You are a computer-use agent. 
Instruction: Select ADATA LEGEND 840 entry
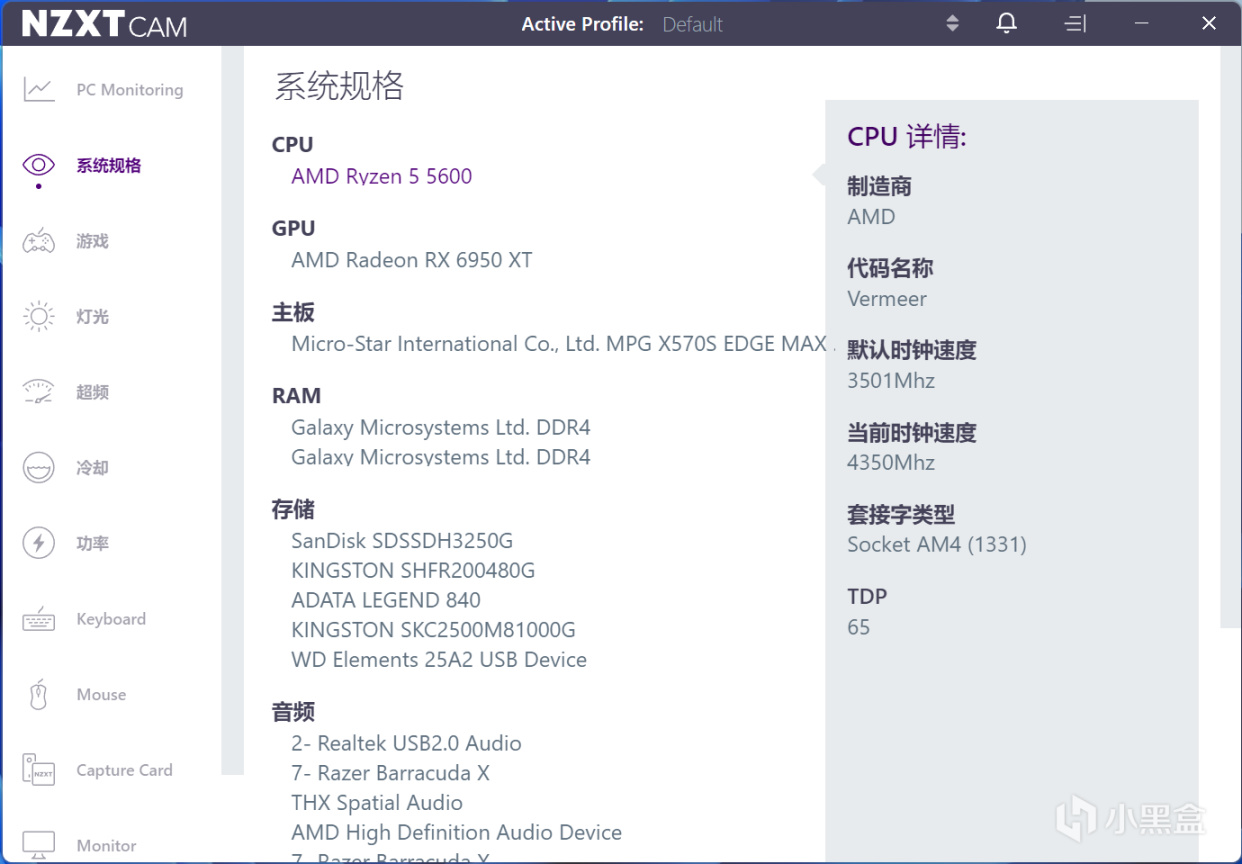click(x=386, y=600)
